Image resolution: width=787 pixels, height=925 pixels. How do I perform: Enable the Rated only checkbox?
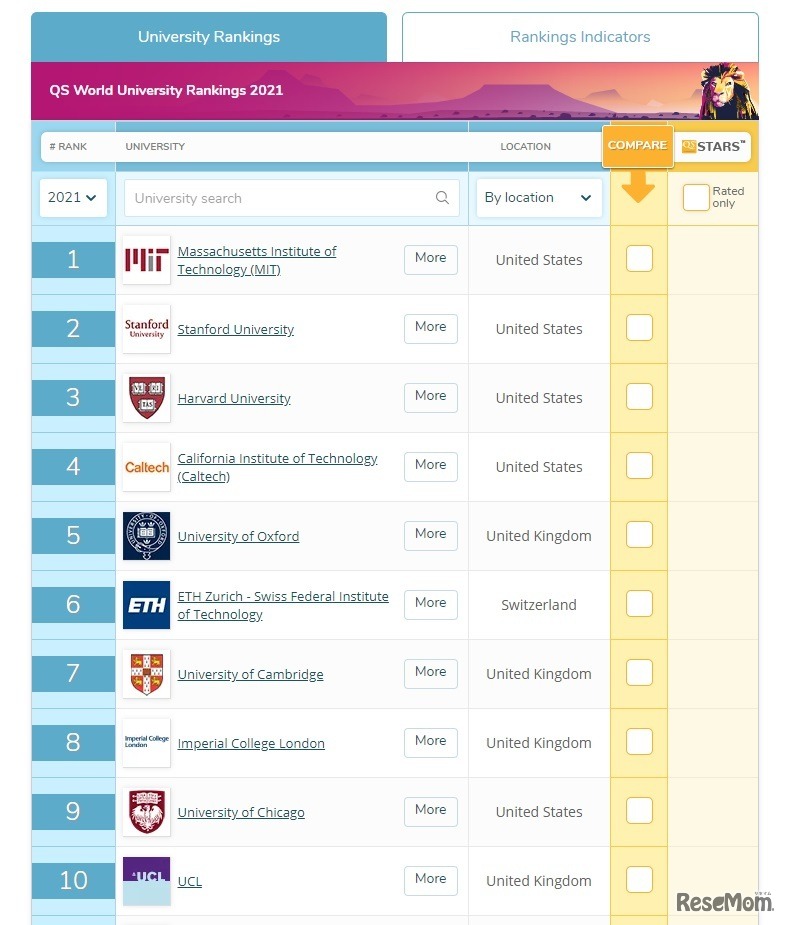pos(696,198)
